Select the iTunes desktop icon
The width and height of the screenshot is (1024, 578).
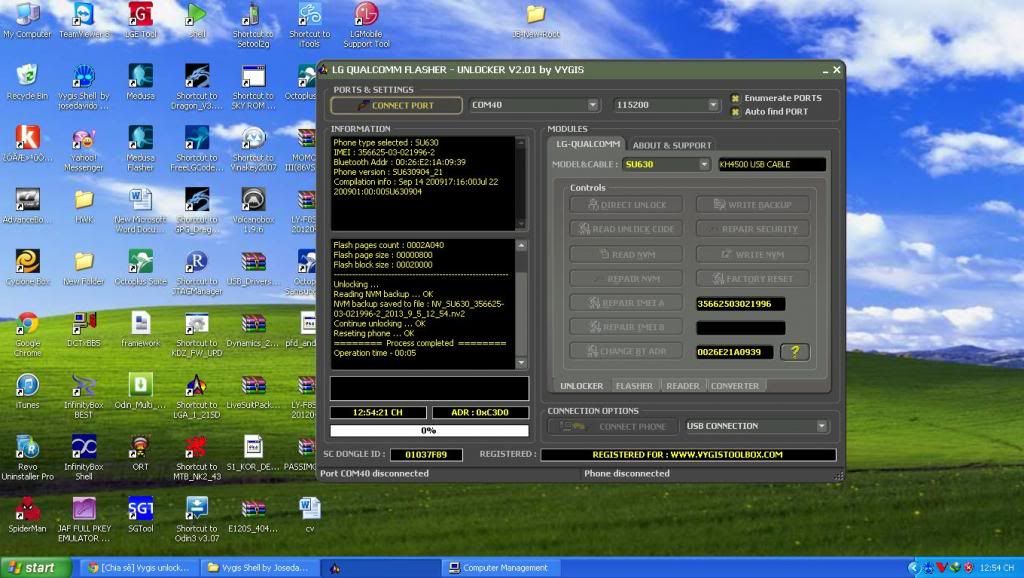tap(27, 391)
